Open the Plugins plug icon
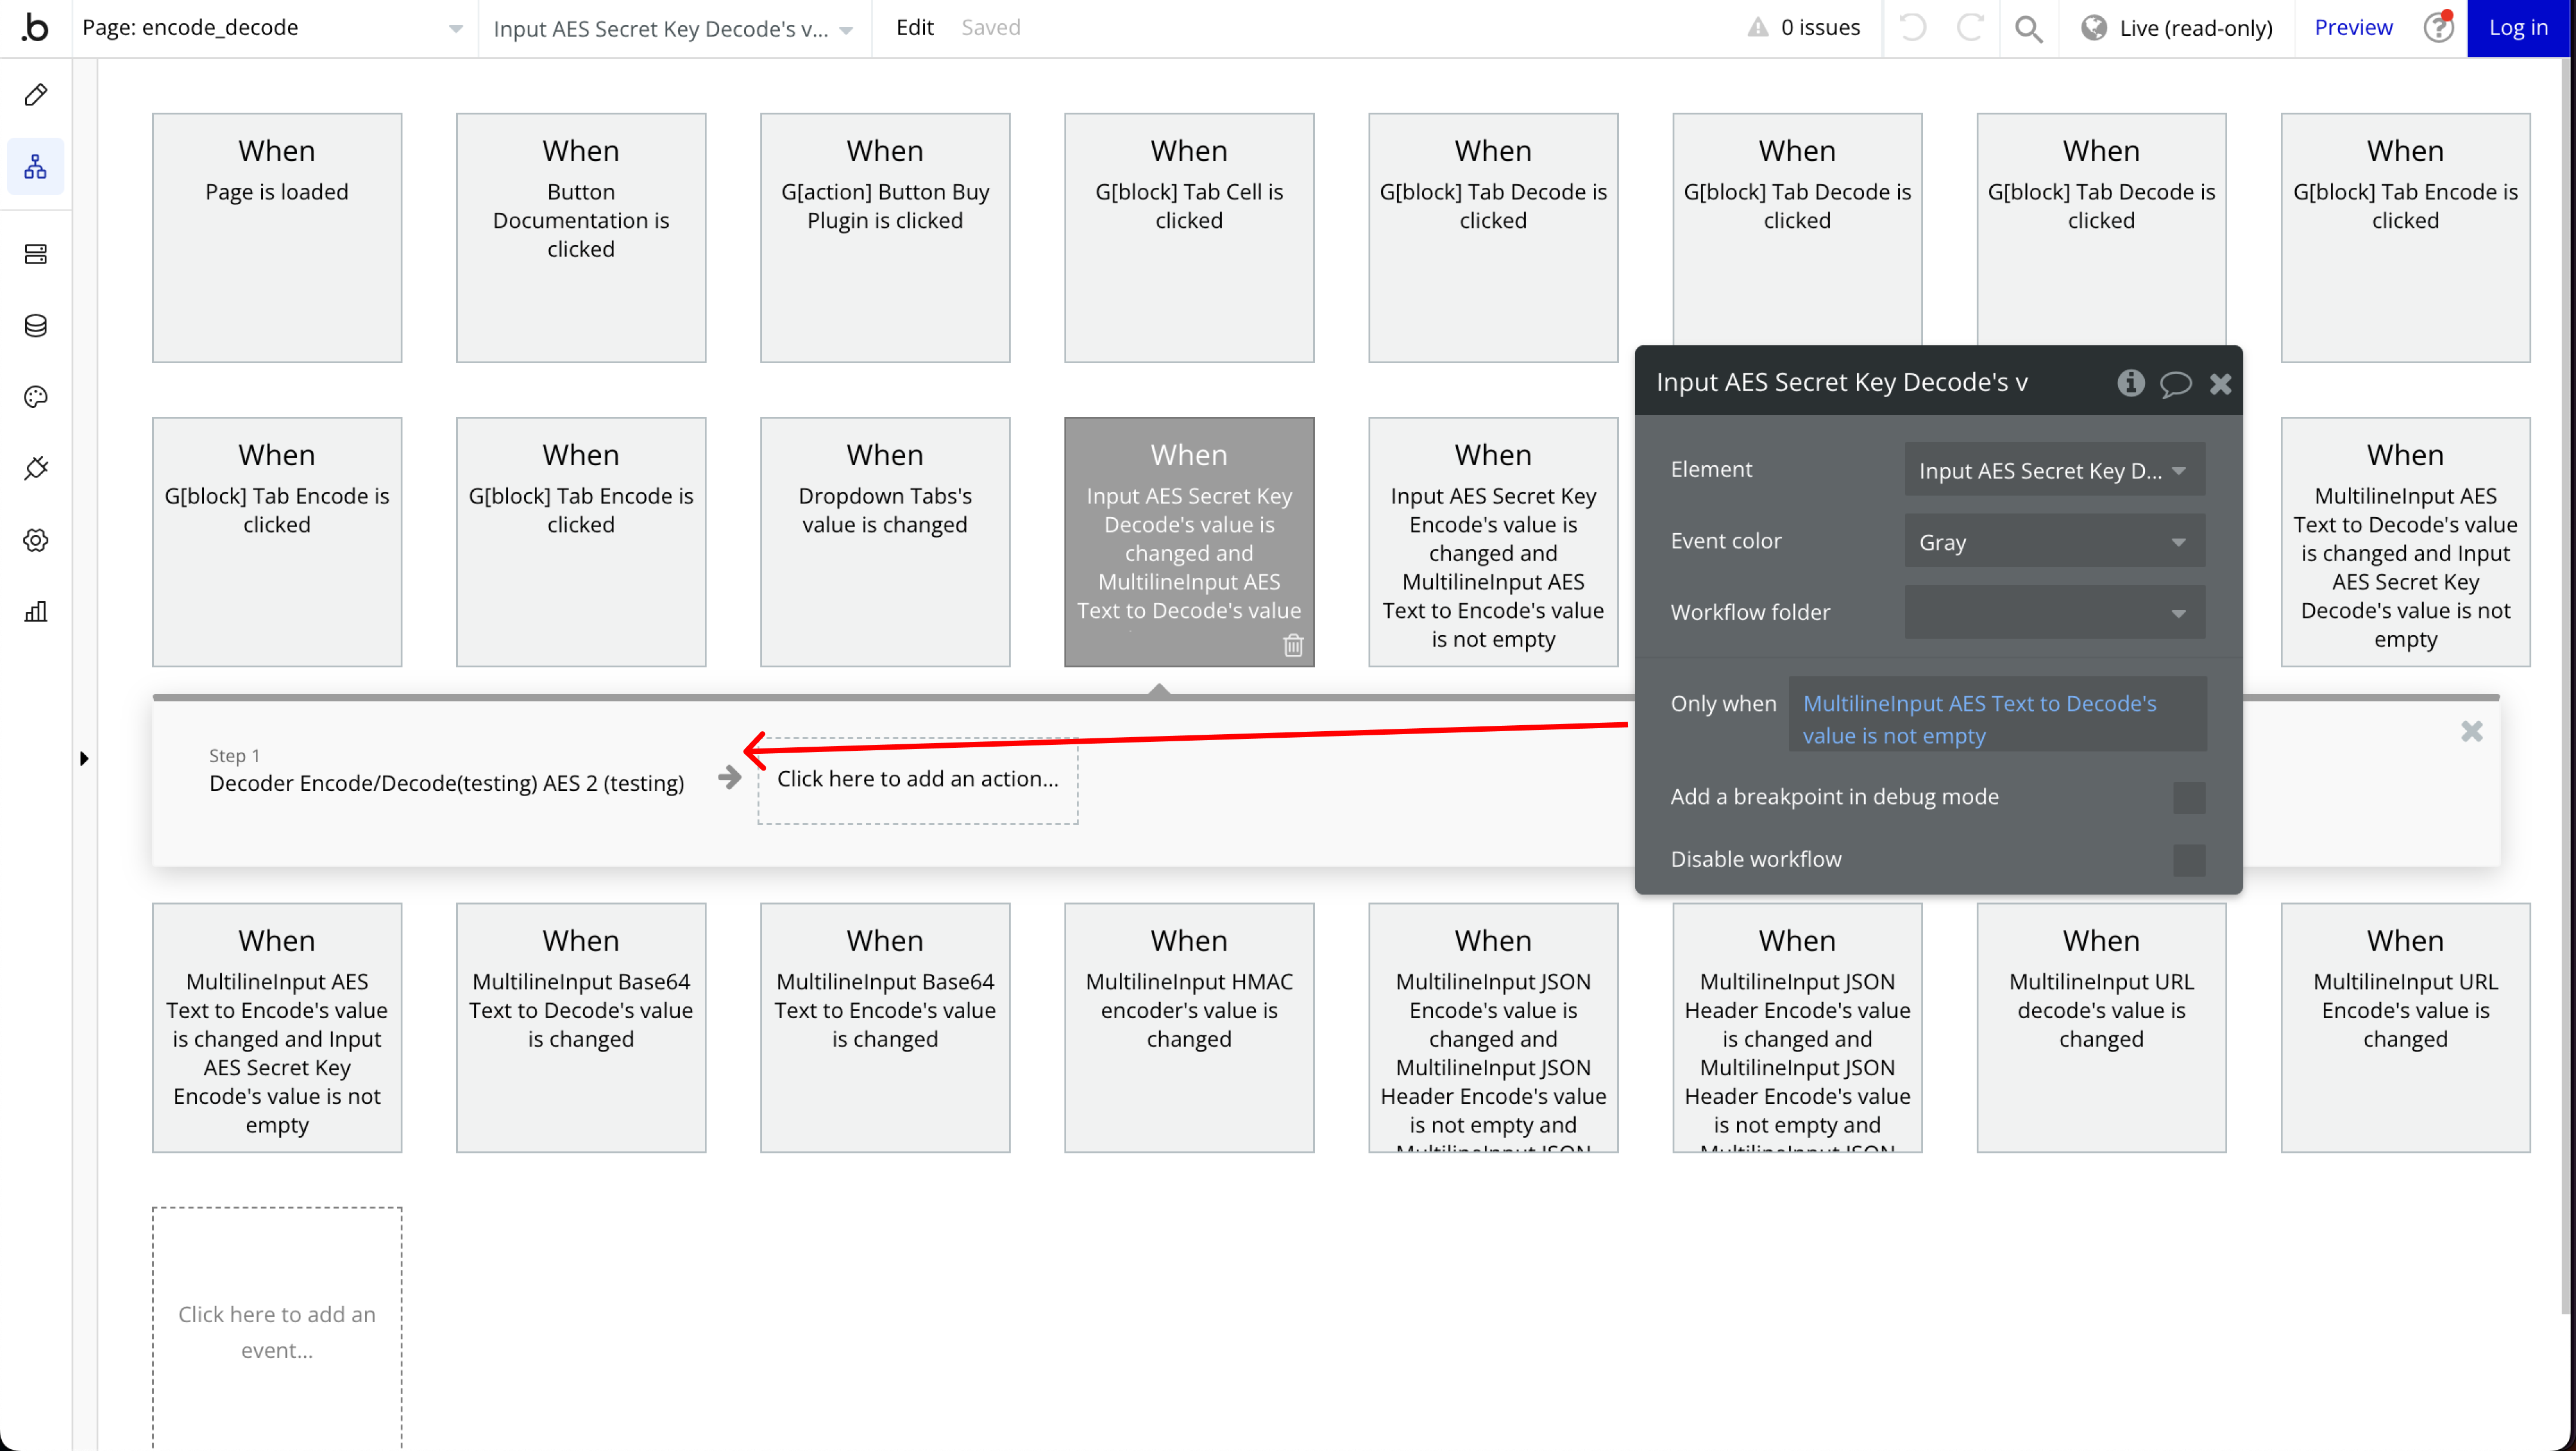The height and width of the screenshot is (1451, 2576). click(x=36, y=468)
